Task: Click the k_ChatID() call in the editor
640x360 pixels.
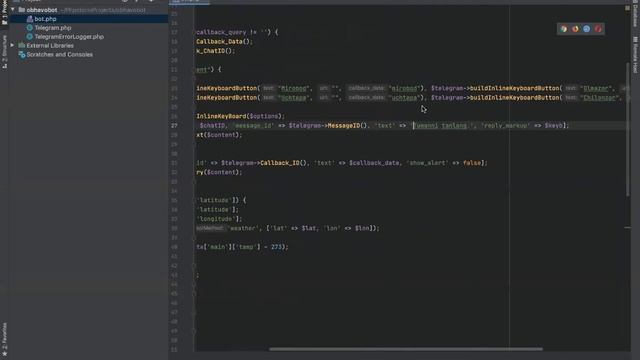Action: [x=216, y=51]
